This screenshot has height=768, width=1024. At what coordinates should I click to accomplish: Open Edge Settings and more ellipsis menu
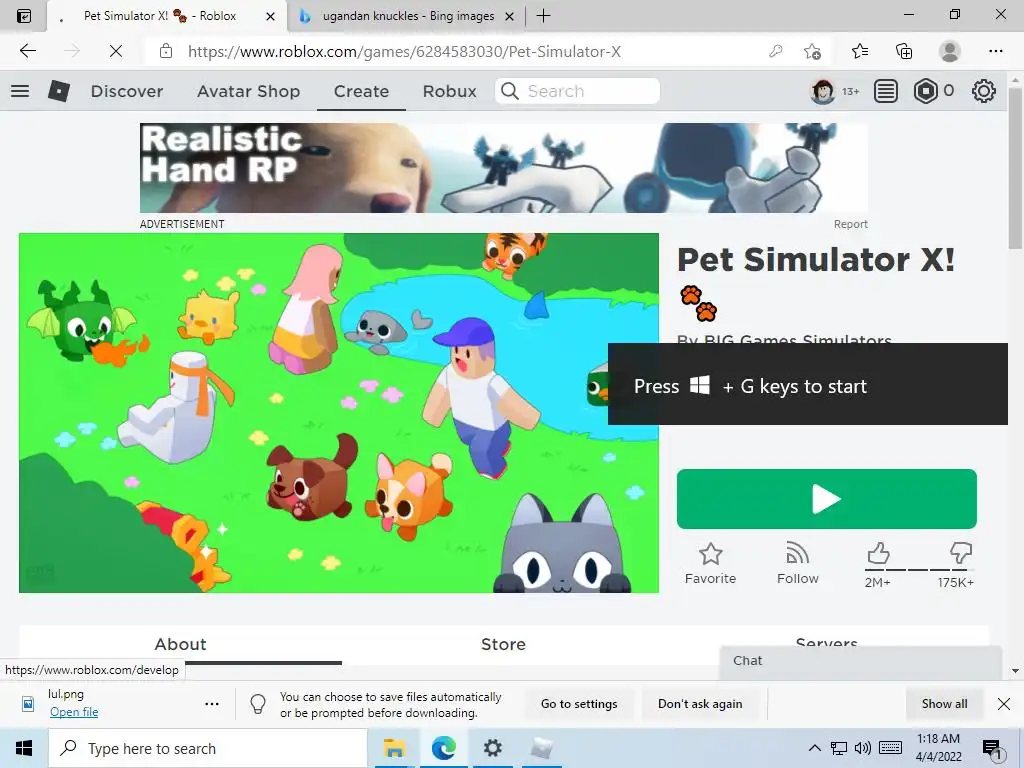[x=995, y=51]
